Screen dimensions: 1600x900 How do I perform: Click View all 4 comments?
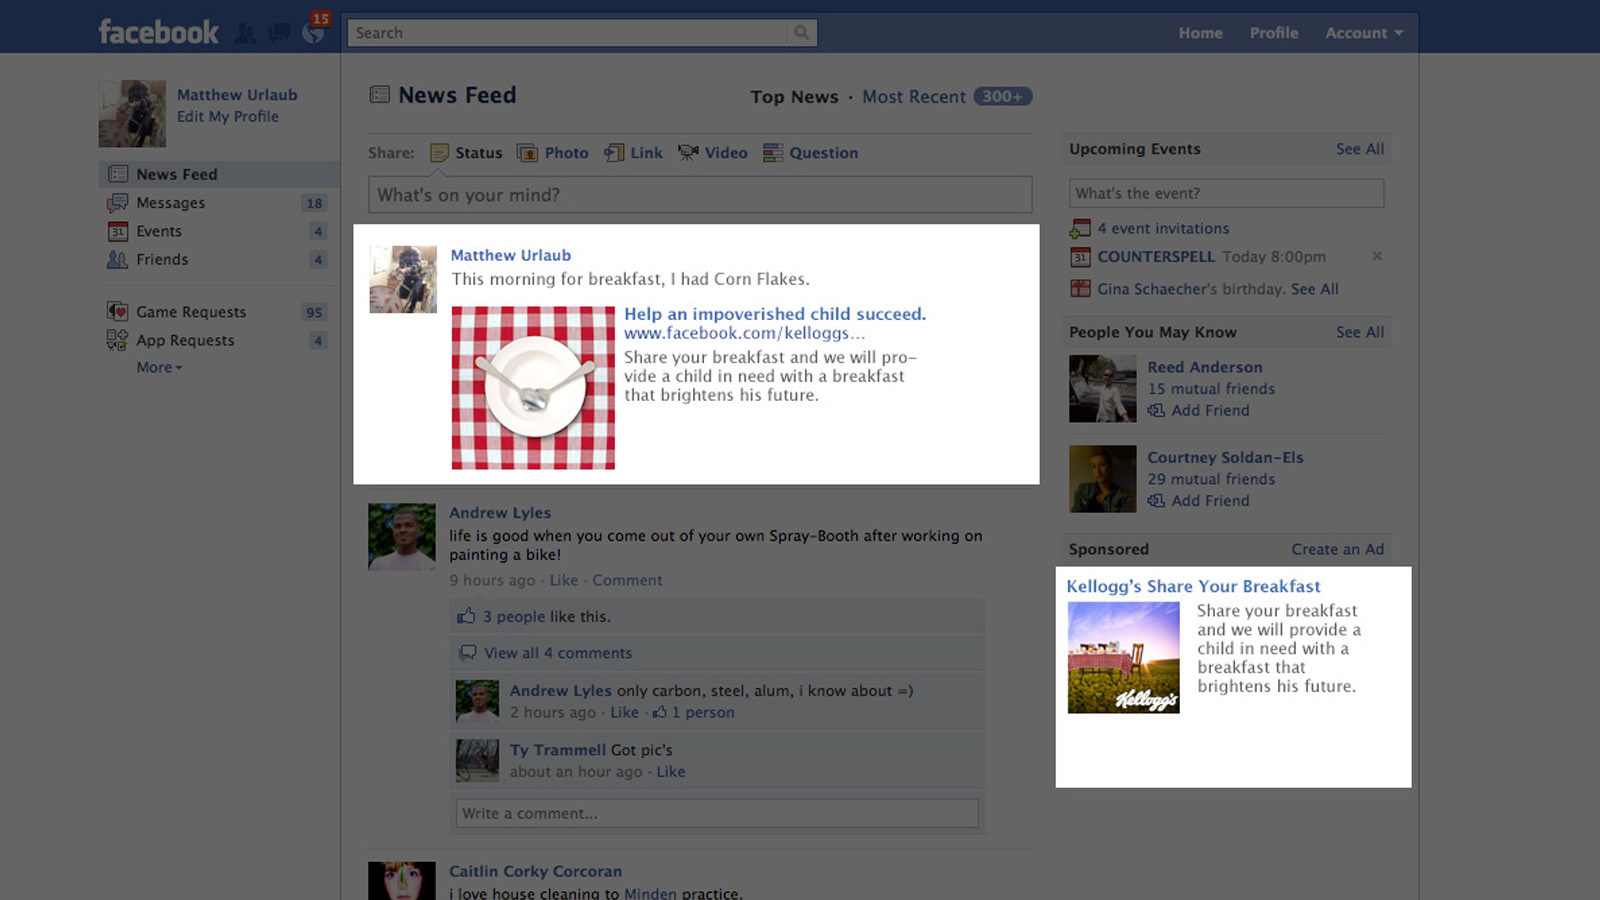(x=558, y=653)
